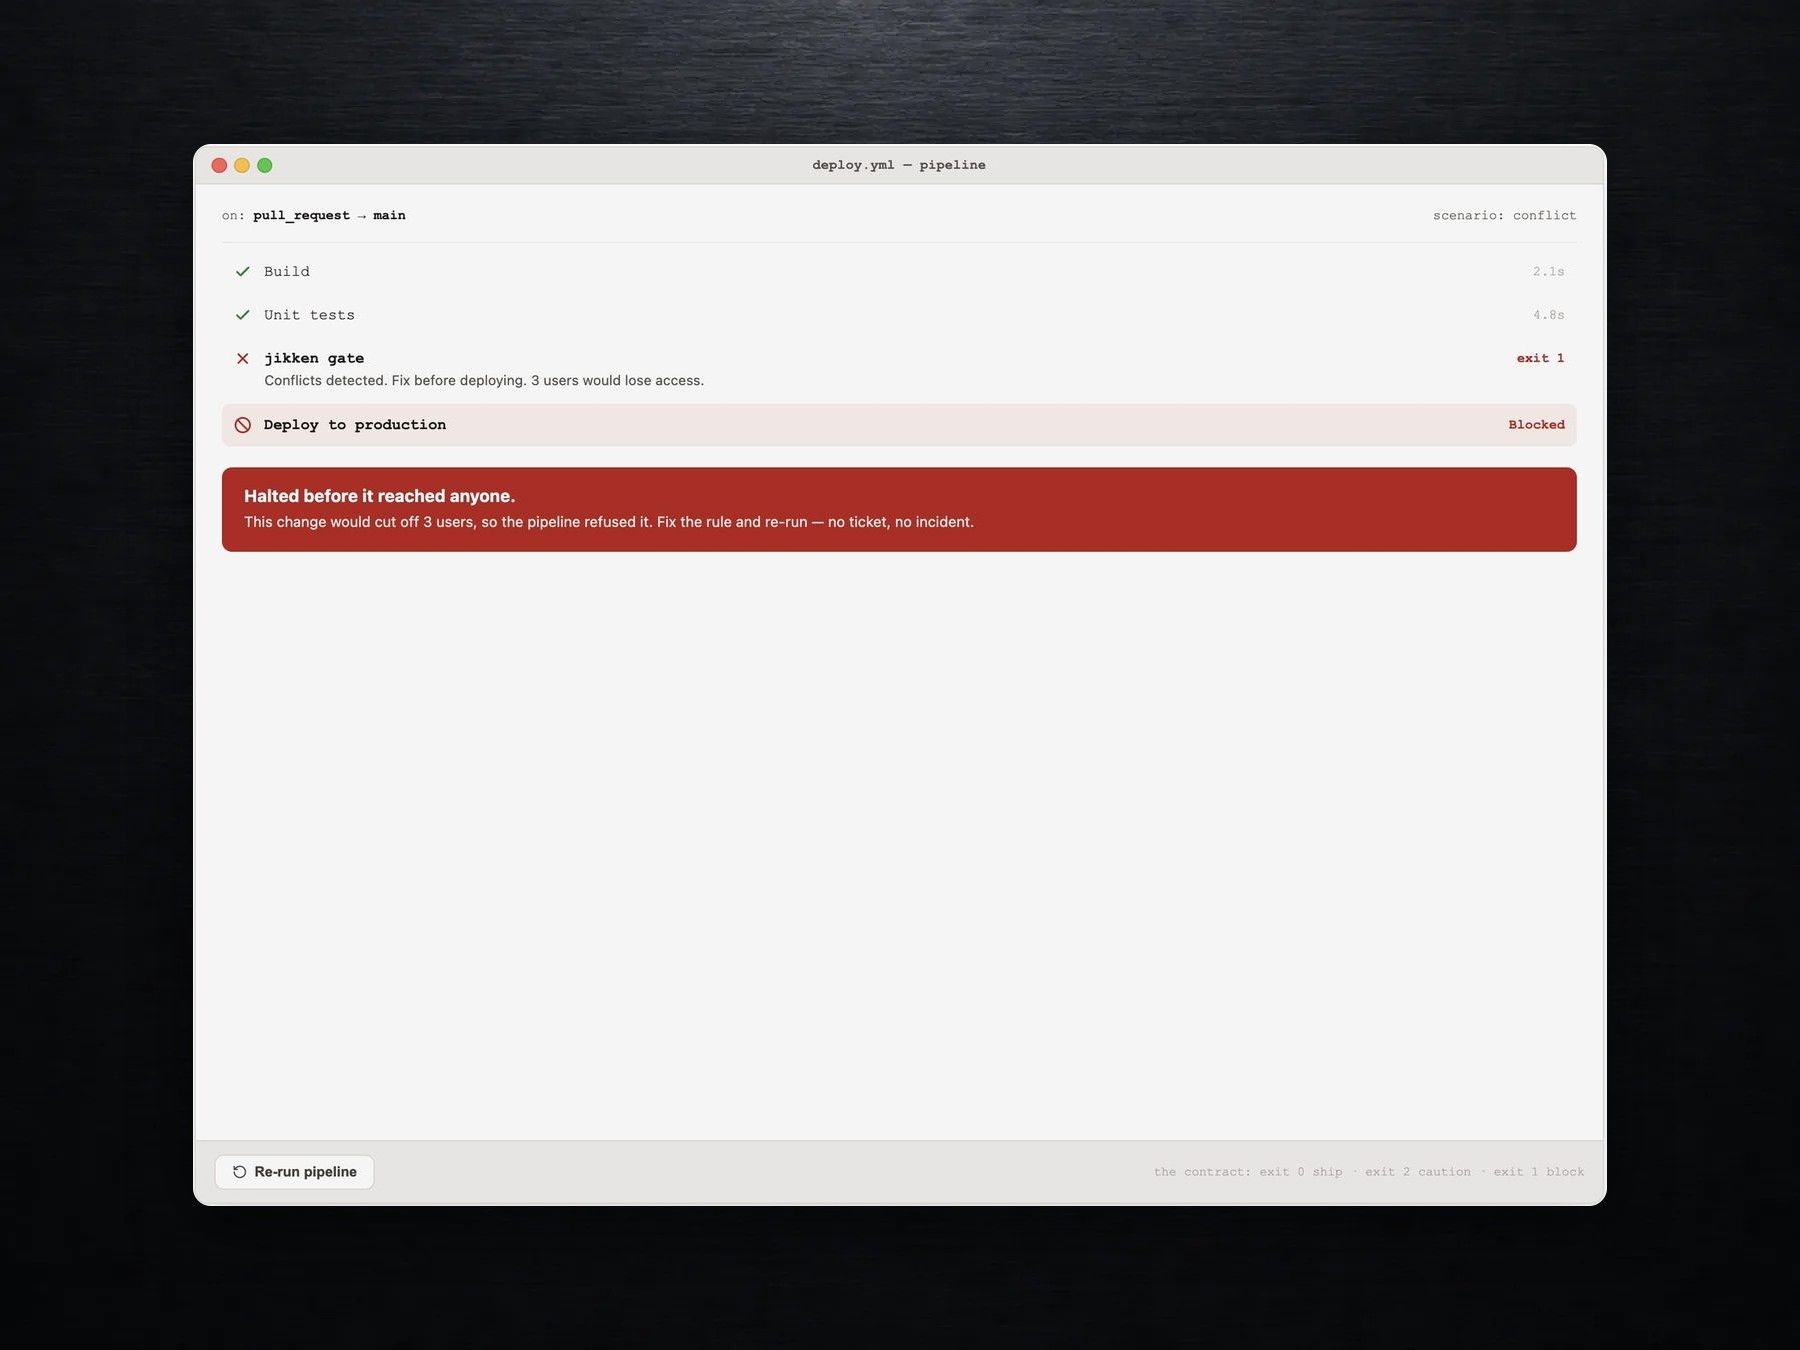The height and width of the screenshot is (1350, 1800).
Task: Click the red banner description sentence
Action: [609, 522]
